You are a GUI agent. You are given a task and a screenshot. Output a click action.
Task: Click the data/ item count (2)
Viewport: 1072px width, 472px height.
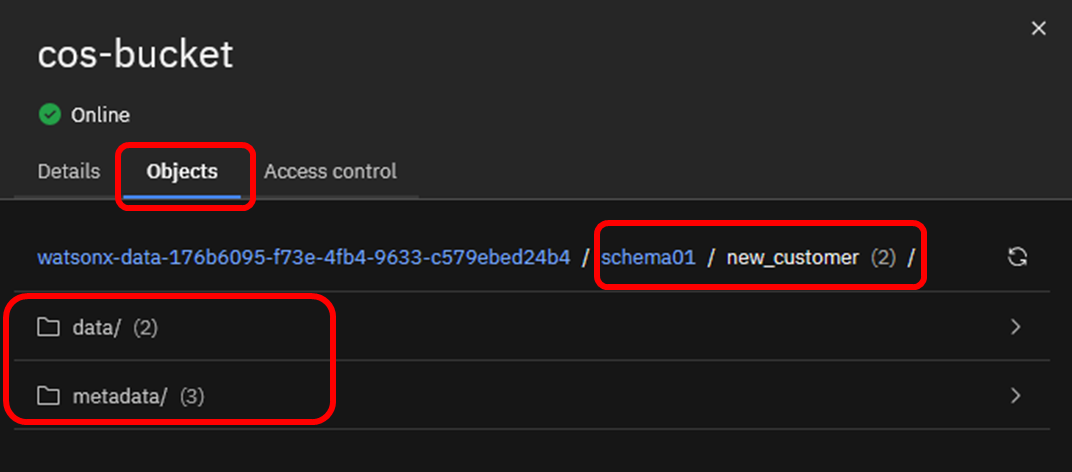145,327
